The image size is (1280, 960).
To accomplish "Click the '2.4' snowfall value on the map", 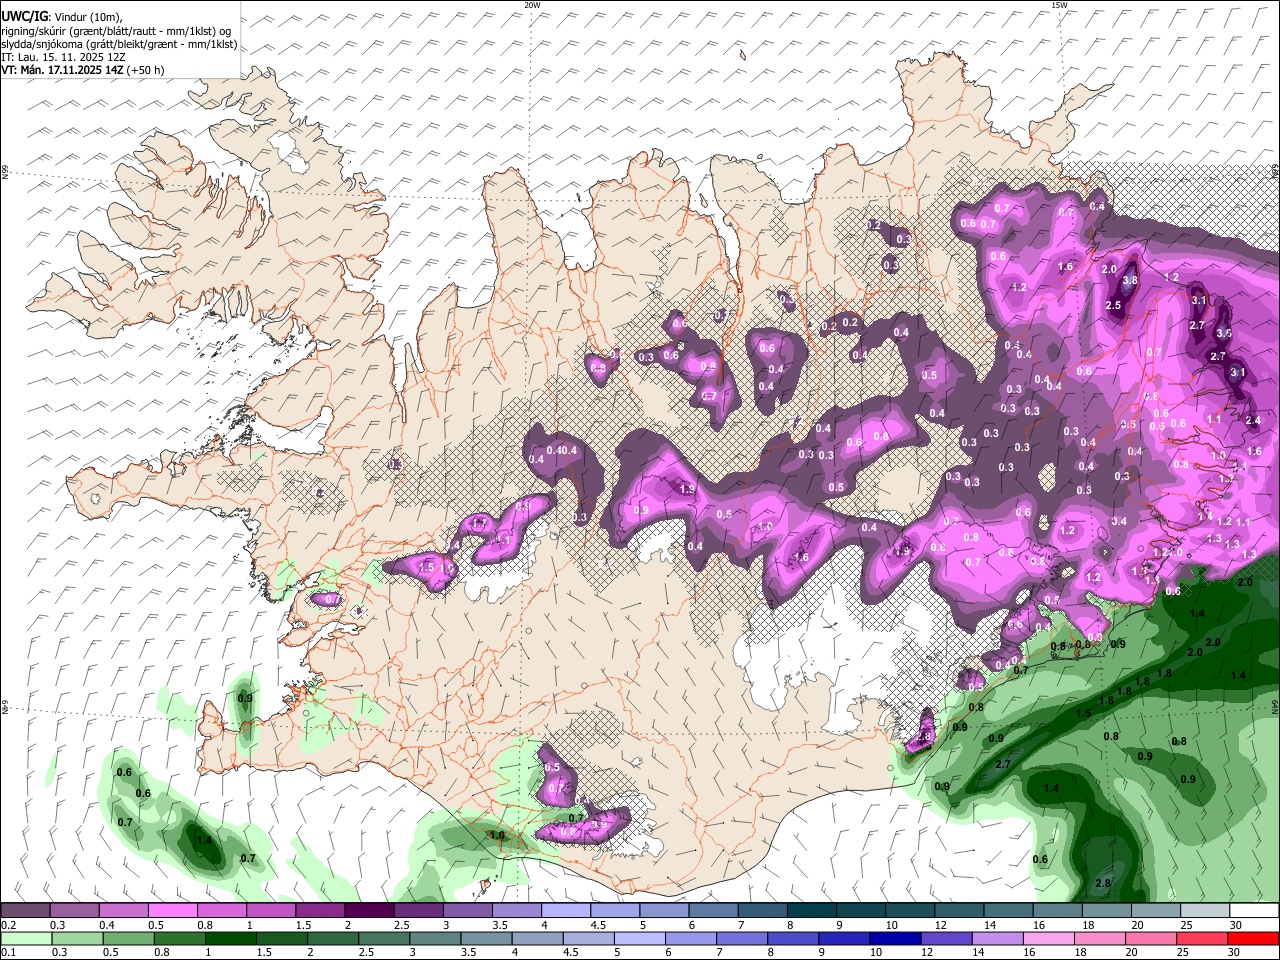I will click(x=1253, y=421).
